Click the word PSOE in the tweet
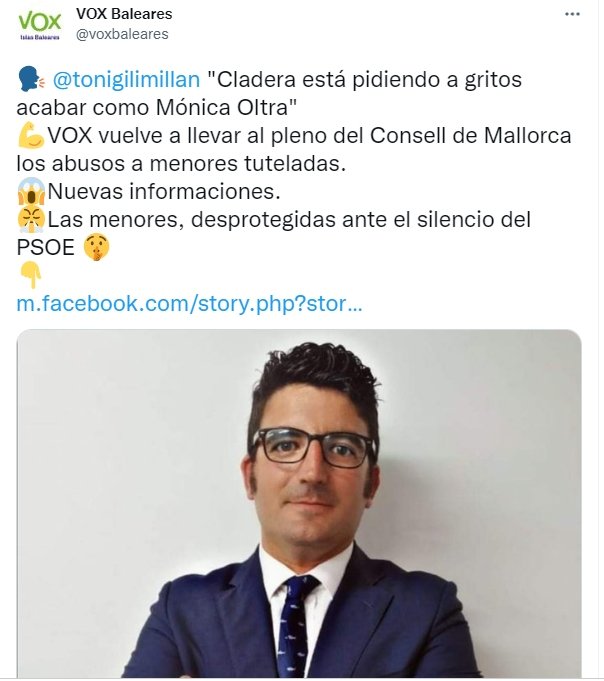This screenshot has height=681, width=604. (x=46, y=248)
